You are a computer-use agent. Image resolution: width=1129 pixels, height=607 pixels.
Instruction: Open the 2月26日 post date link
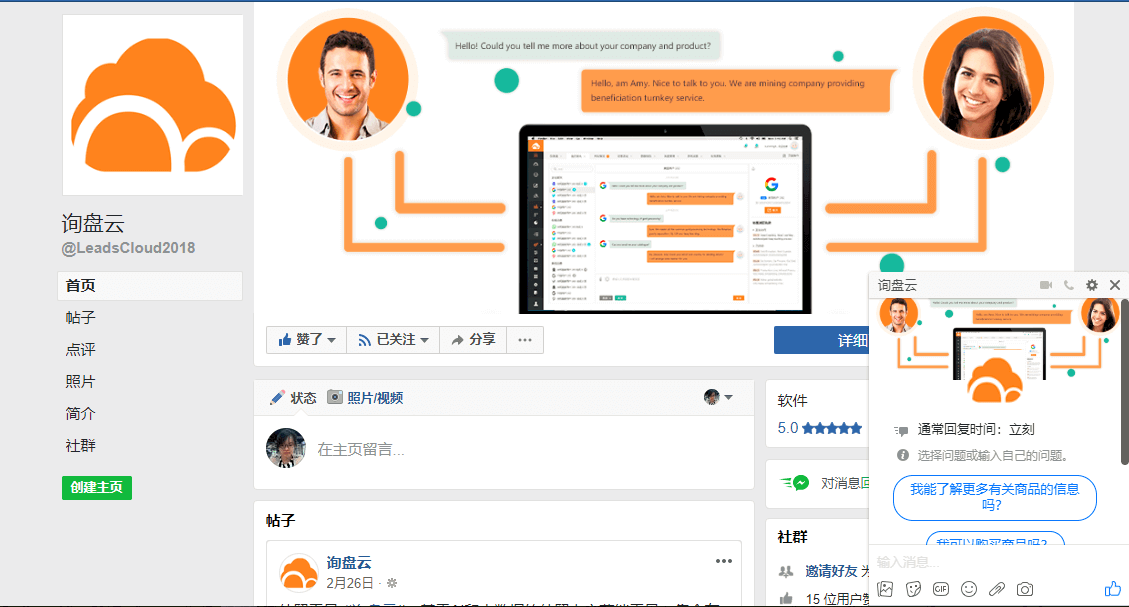(x=350, y=583)
